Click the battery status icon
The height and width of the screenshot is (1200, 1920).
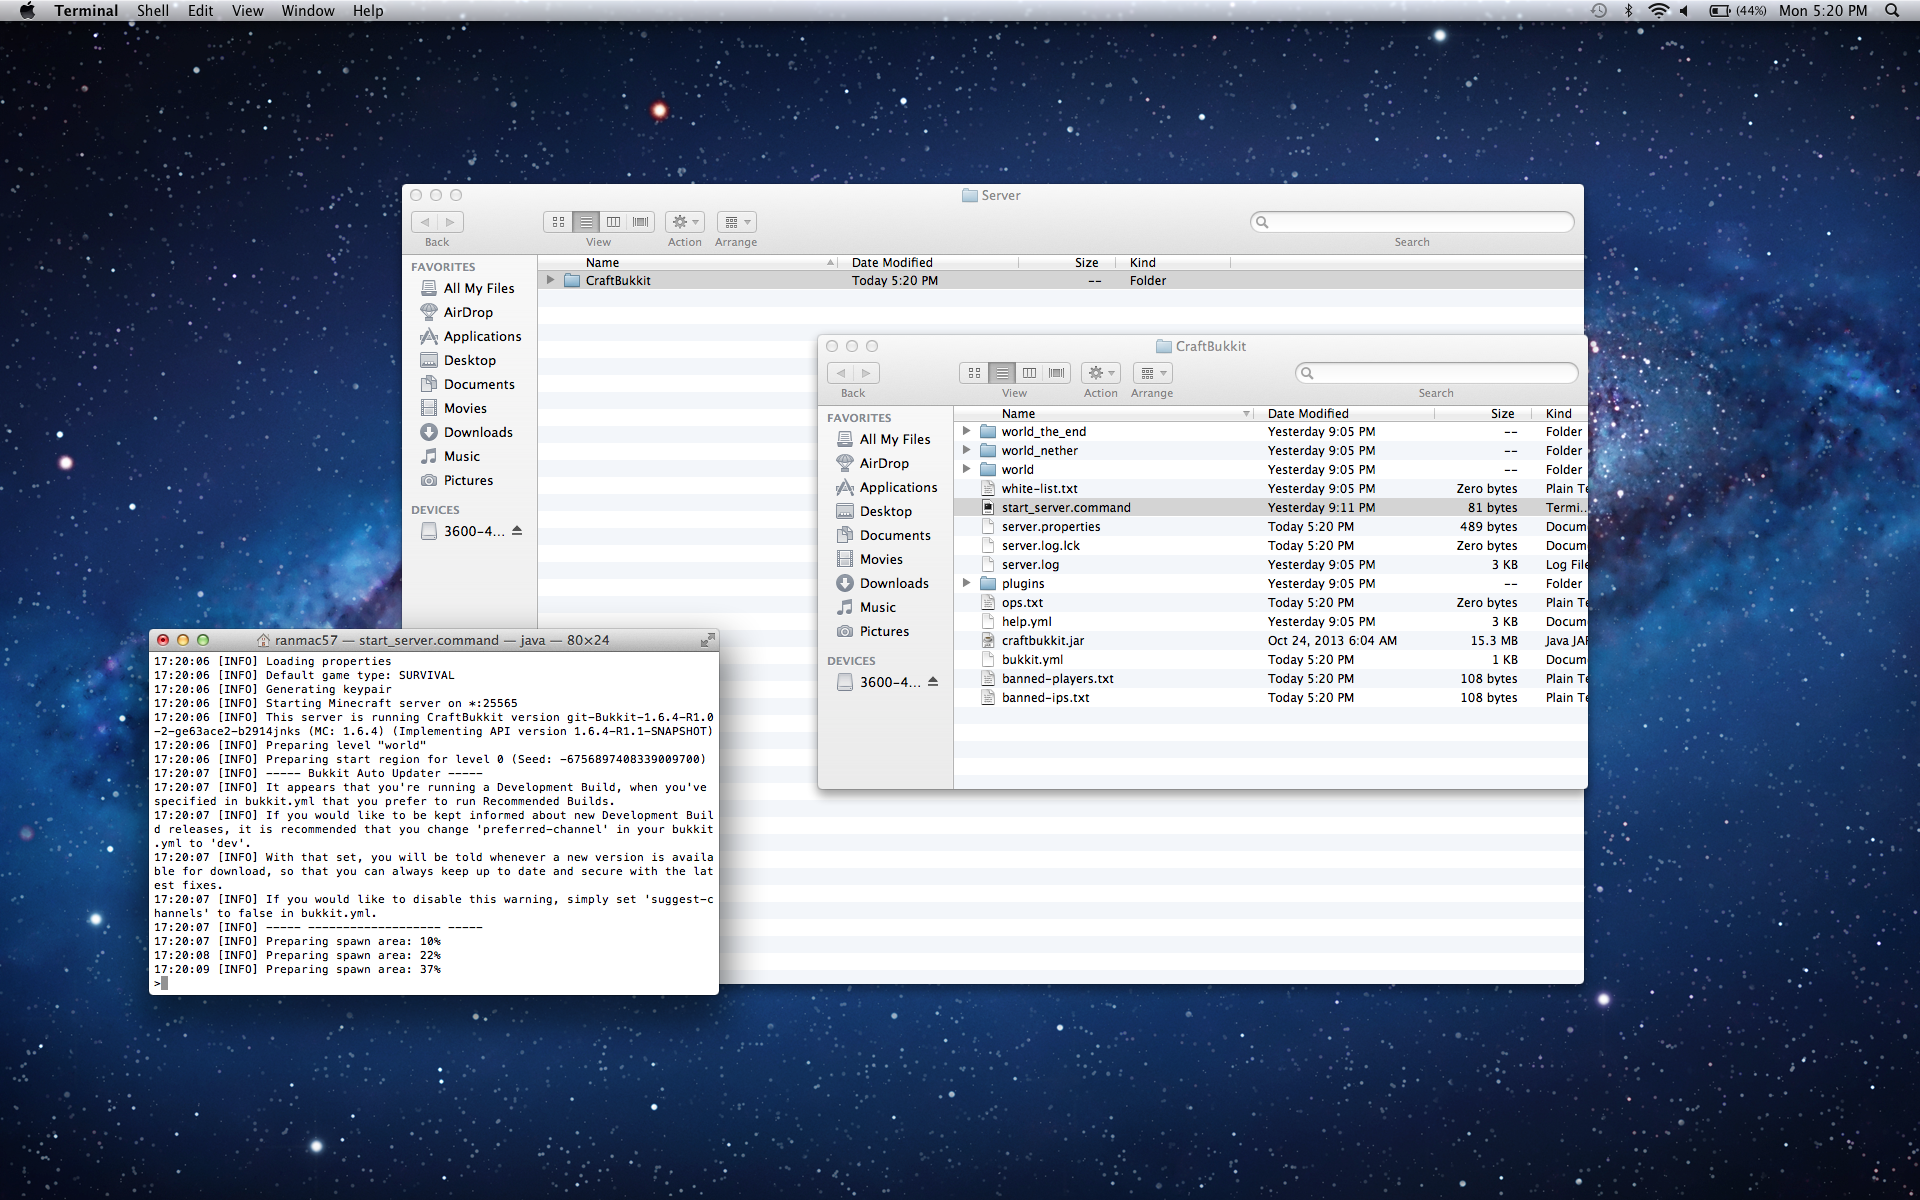click(x=1720, y=11)
